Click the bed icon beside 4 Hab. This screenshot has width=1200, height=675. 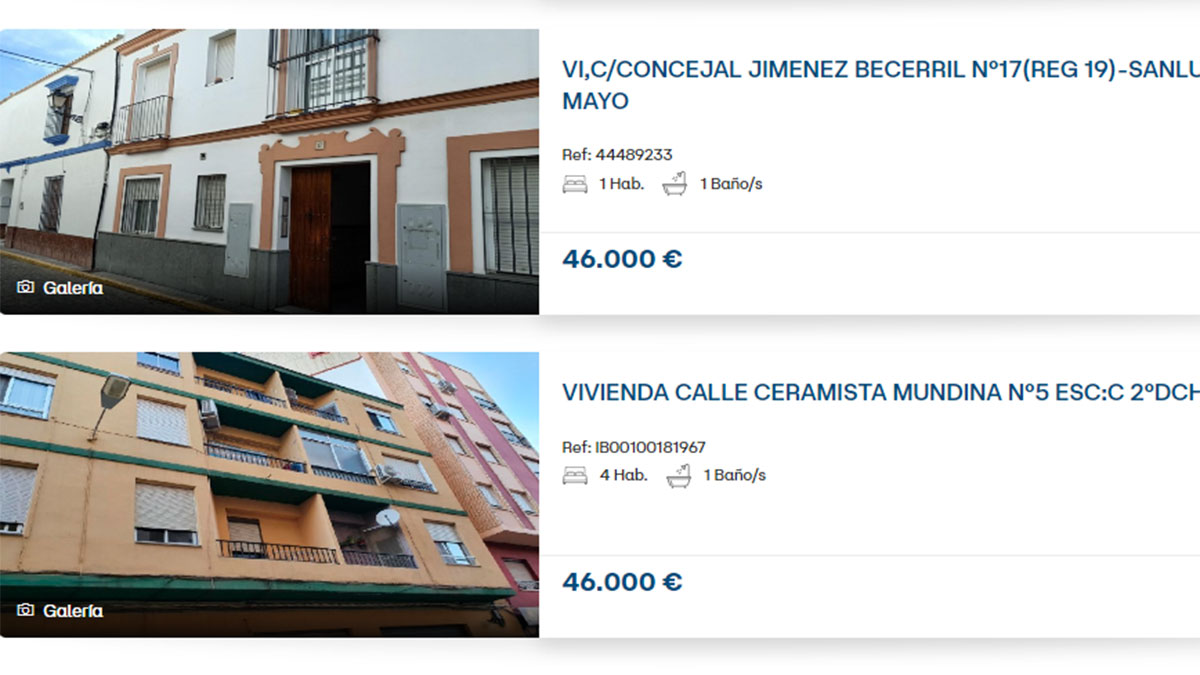click(x=575, y=475)
